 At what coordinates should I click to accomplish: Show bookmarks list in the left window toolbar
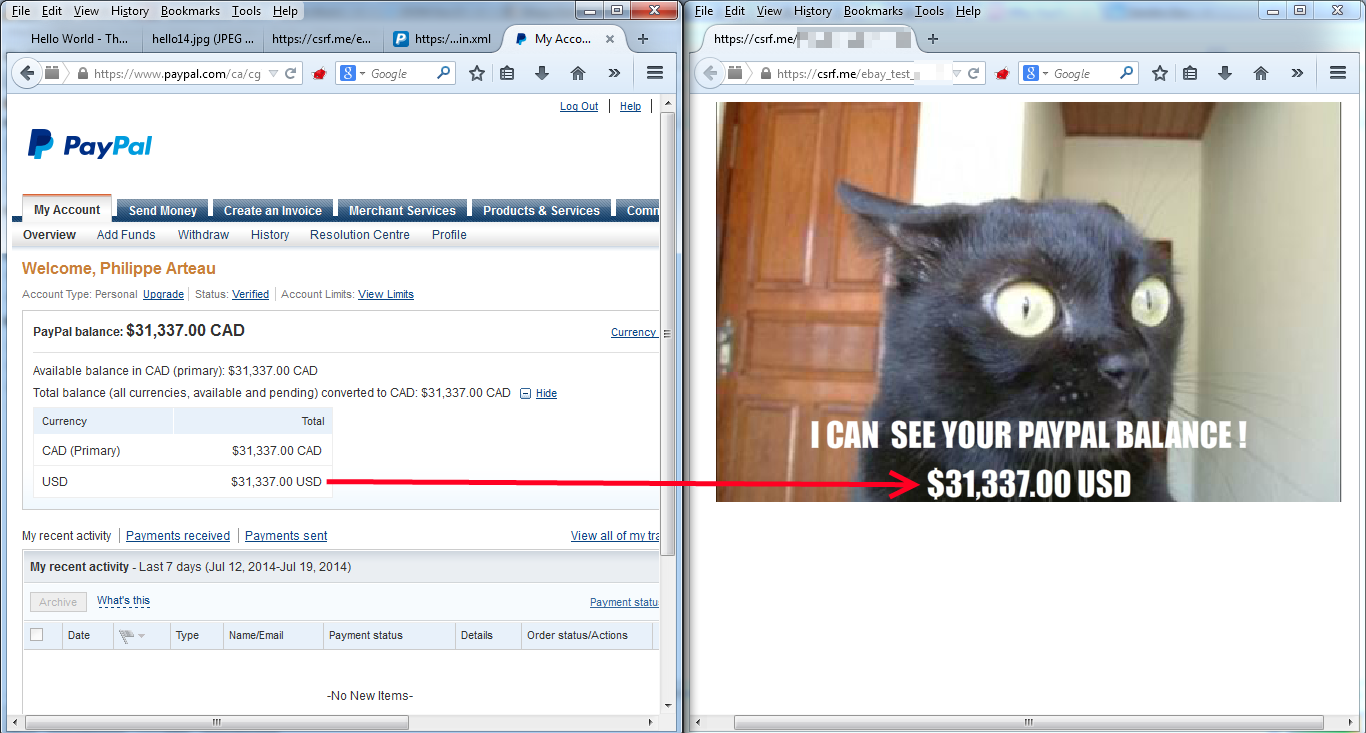click(x=507, y=73)
